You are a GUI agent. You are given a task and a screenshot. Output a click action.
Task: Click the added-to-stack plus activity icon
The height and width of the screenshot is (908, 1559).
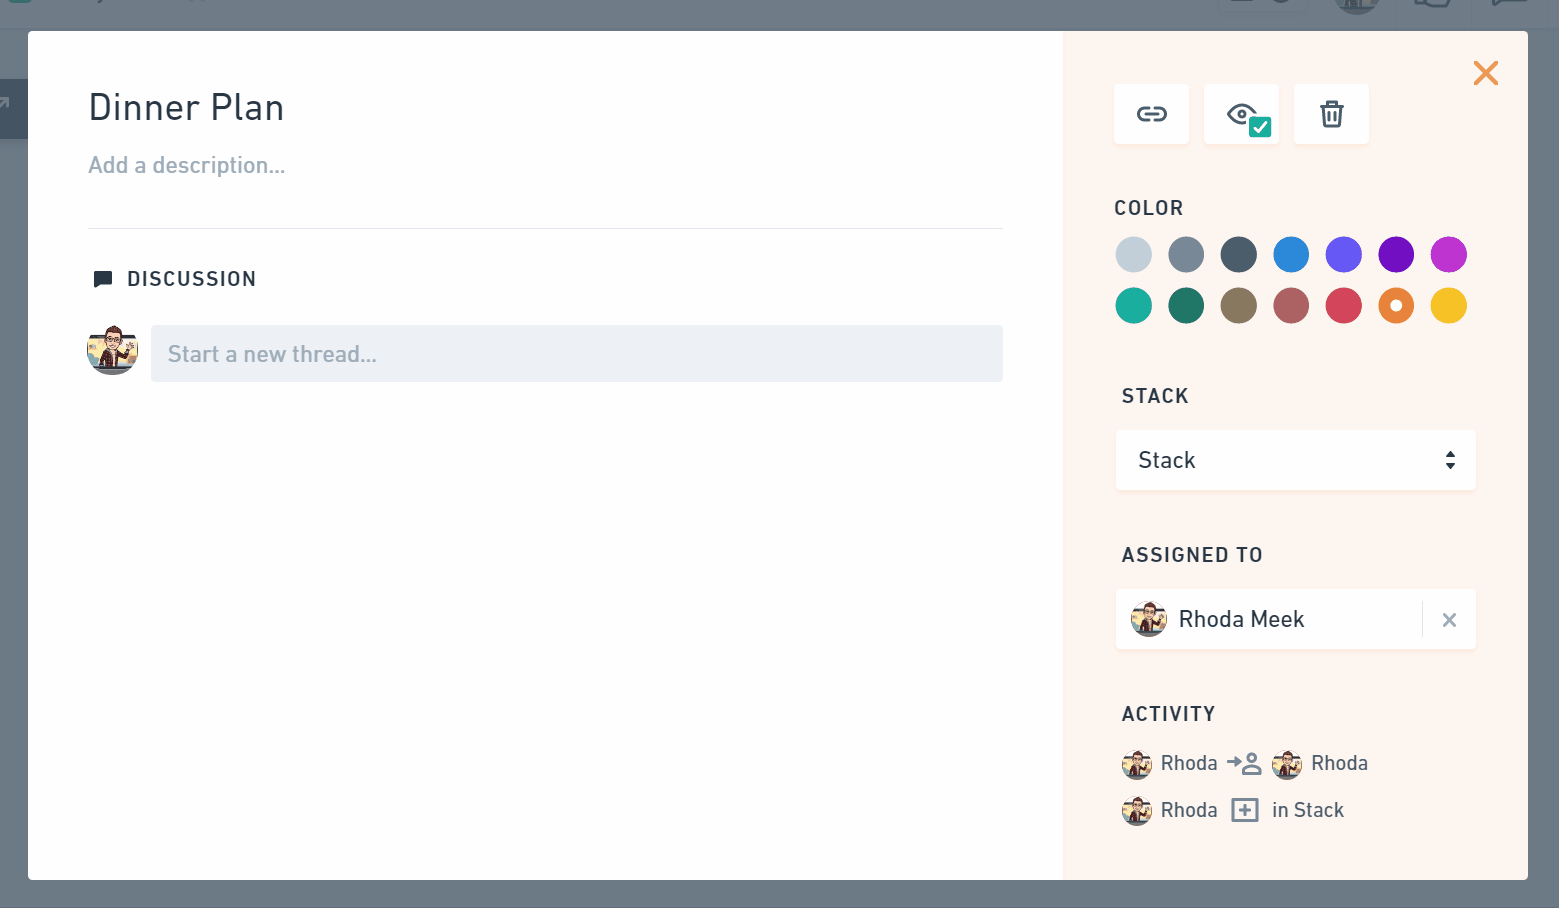click(1244, 810)
